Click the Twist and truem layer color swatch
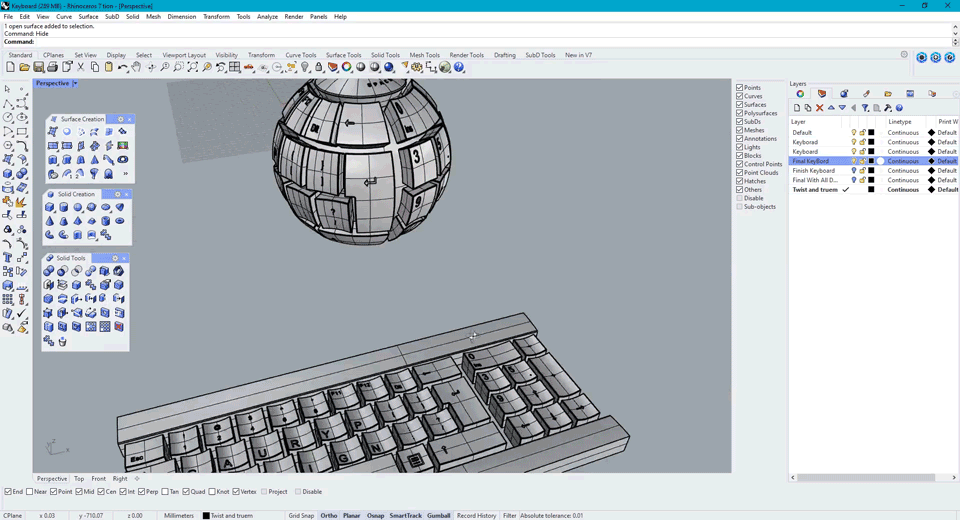960x520 pixels. (871, 190)
